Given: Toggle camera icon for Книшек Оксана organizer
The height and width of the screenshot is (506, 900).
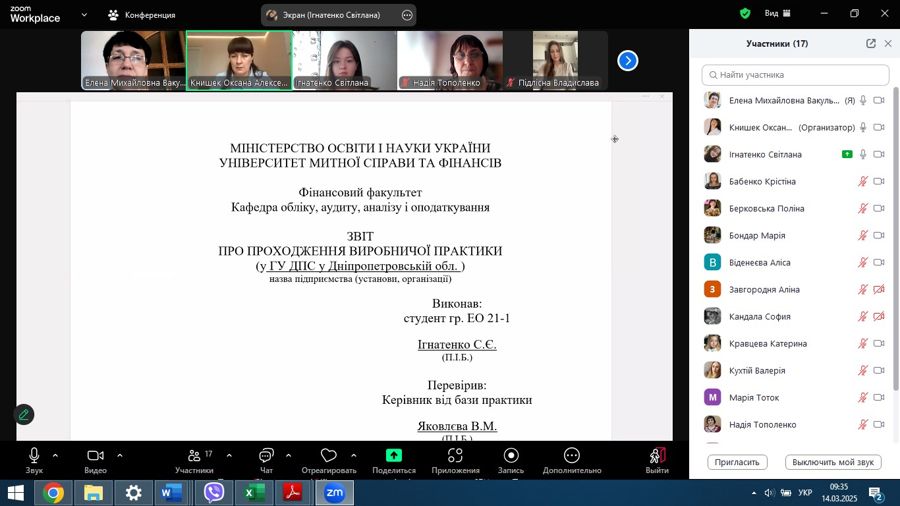Looking at the screenshot, I should coord(879,127).
